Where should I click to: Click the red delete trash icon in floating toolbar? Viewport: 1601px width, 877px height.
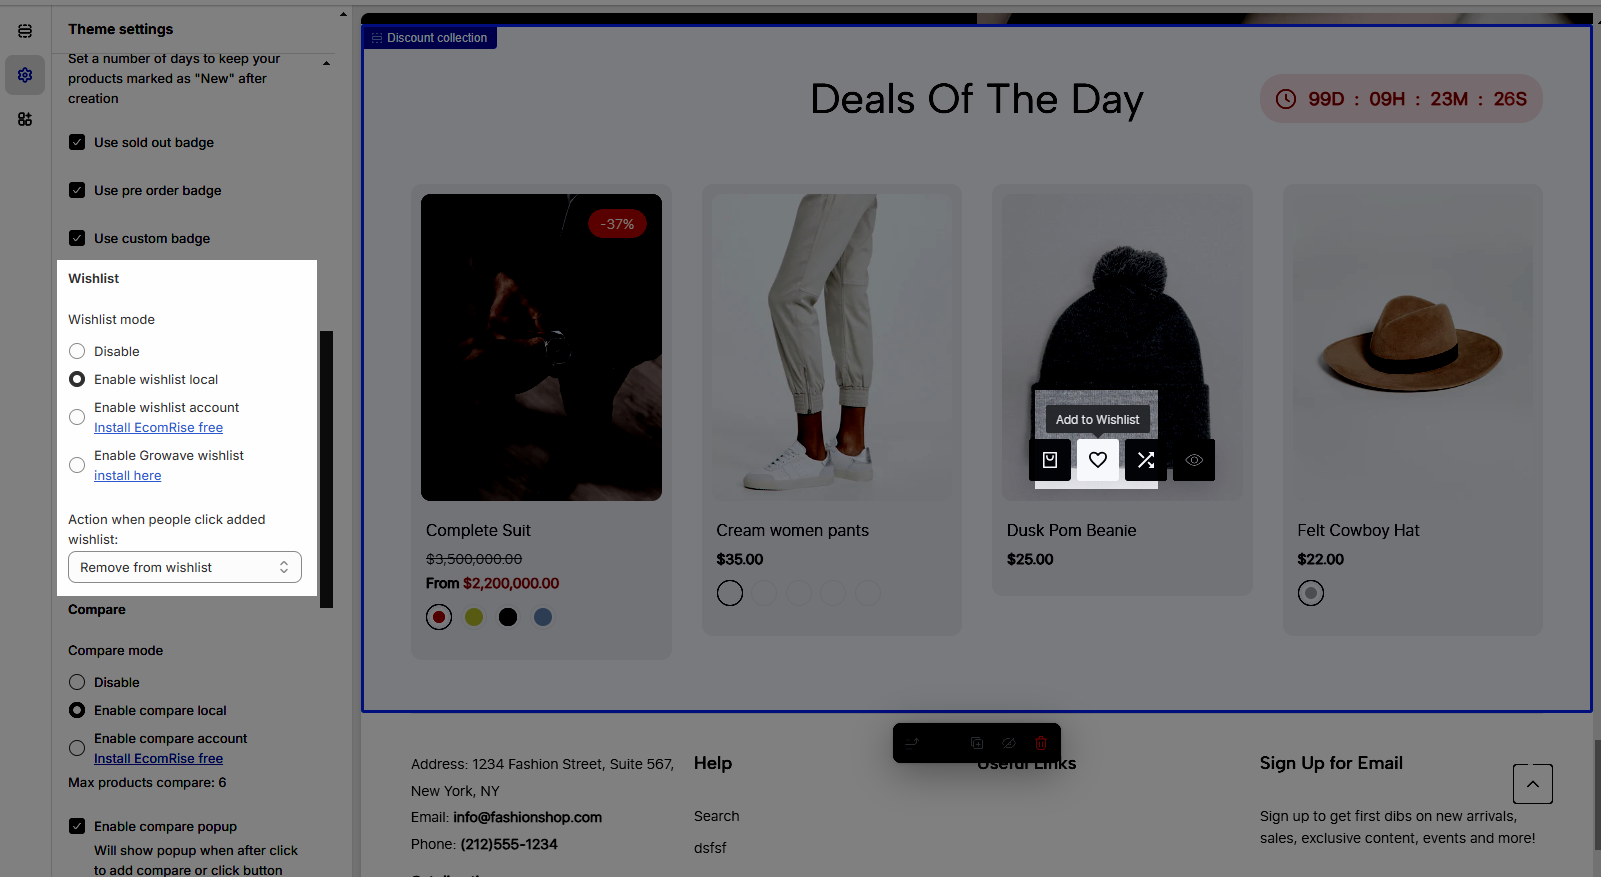tap(1041, 743)
